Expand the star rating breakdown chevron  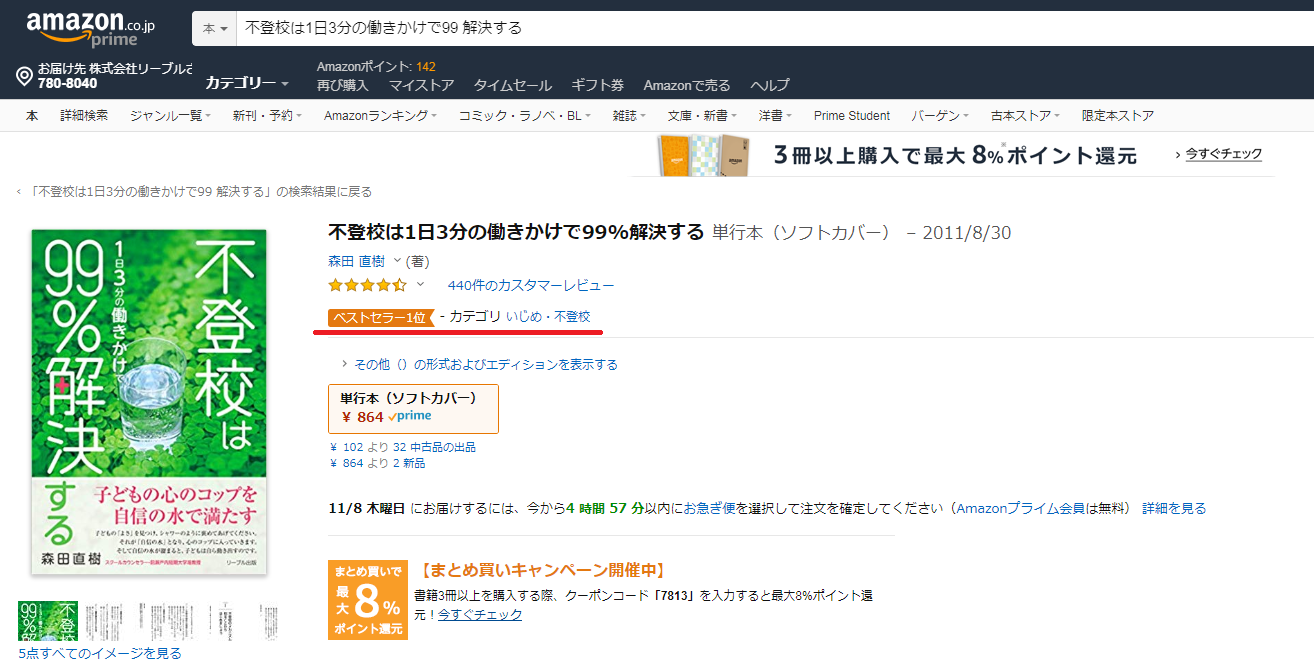tap(420, 285)
